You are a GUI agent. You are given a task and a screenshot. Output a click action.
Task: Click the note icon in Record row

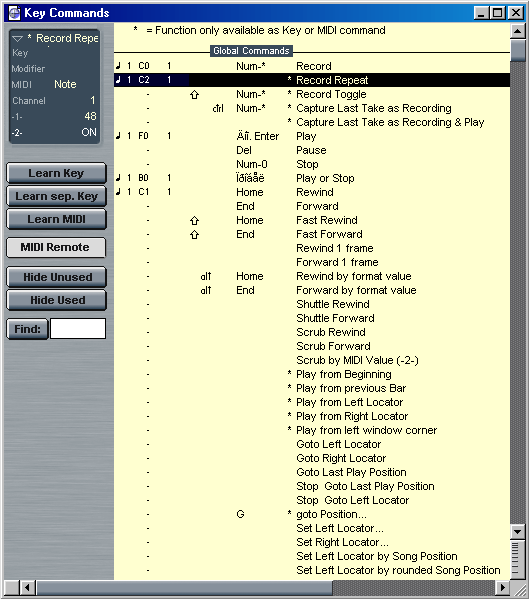point(118,66)
